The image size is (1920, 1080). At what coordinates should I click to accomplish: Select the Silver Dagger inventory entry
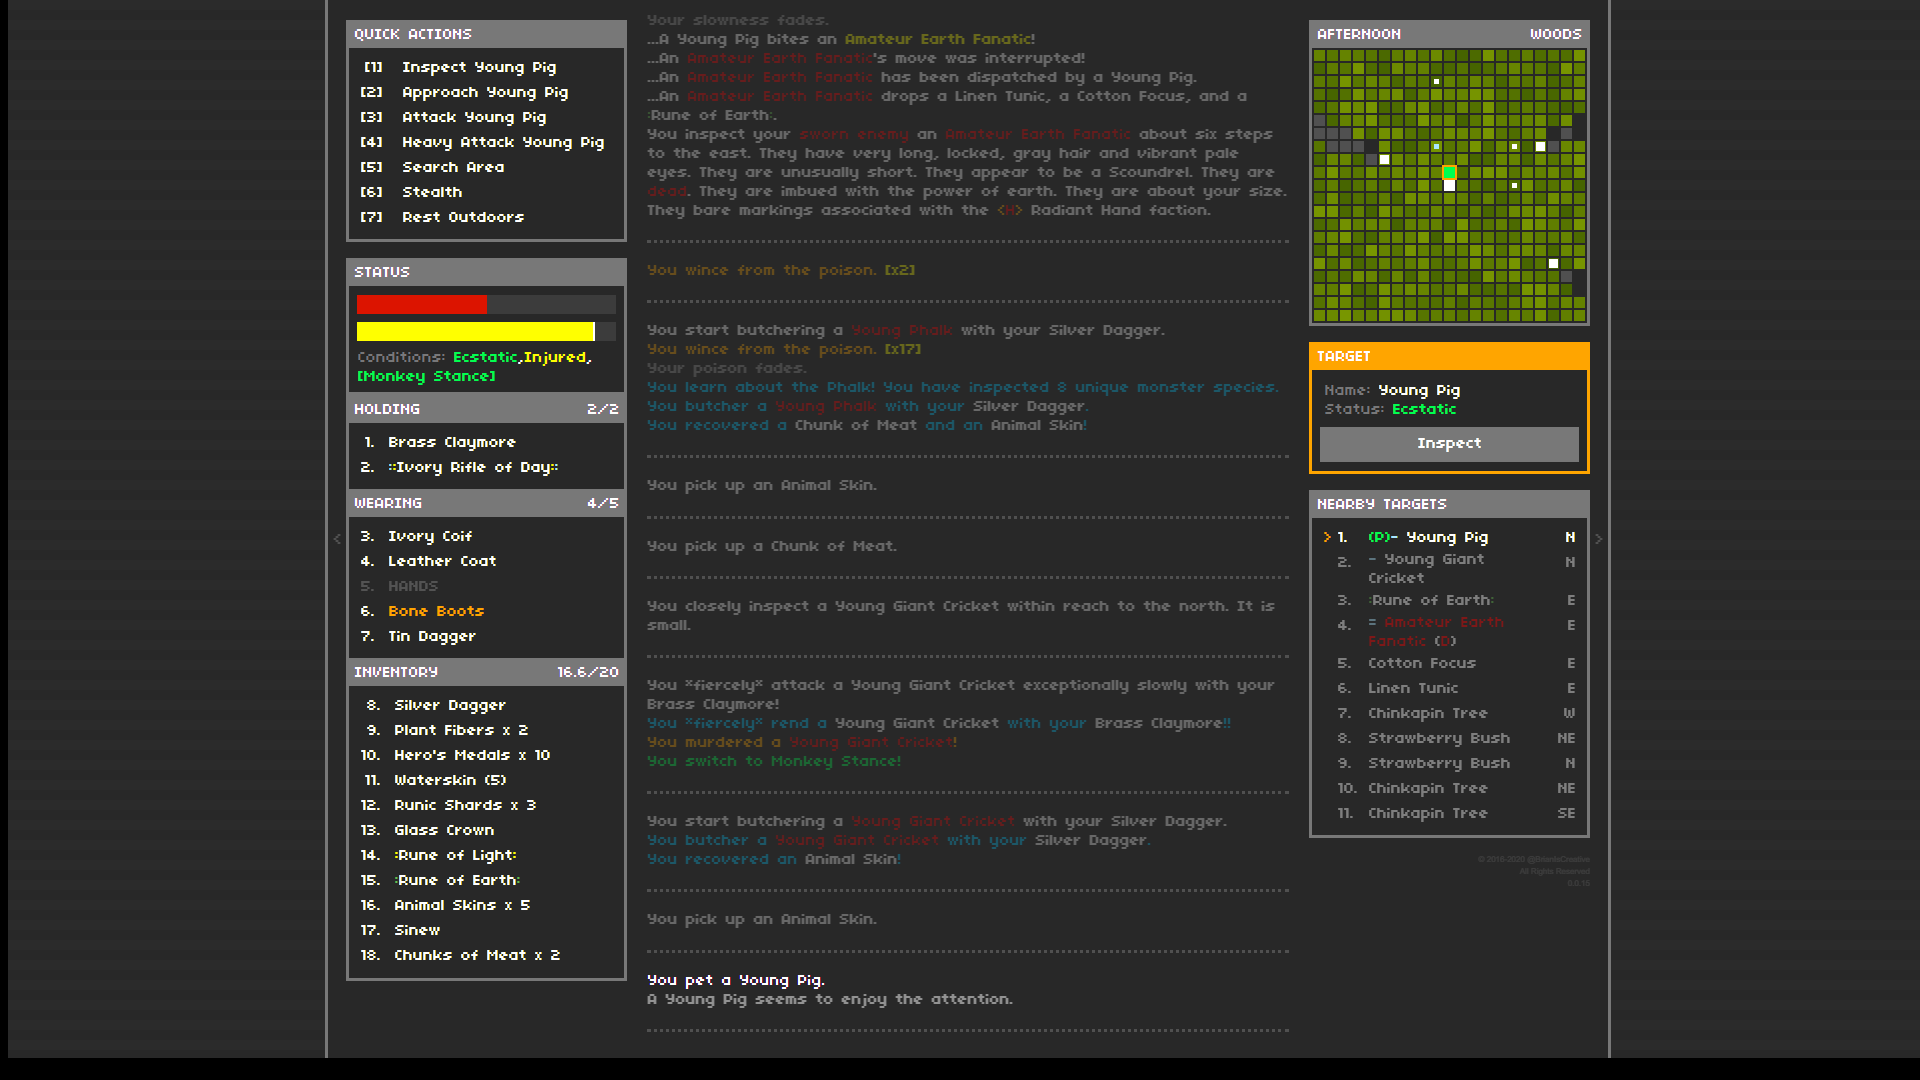(x=450, y=704)
